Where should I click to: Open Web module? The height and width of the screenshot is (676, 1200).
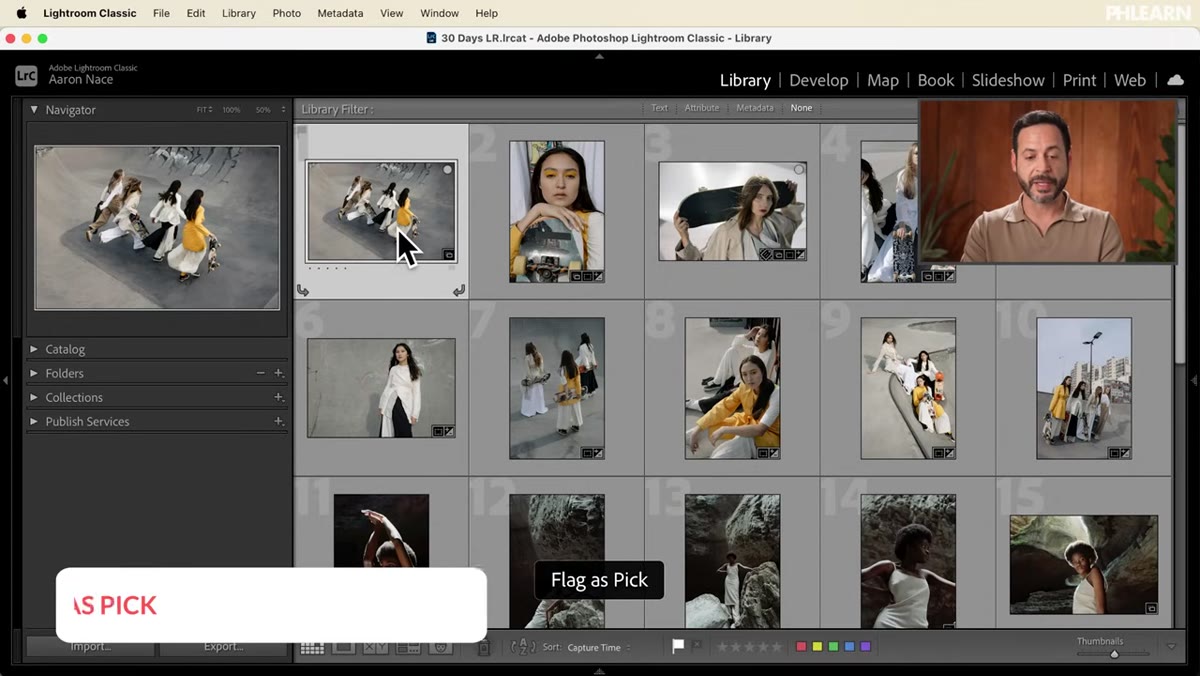point(1130,80)
